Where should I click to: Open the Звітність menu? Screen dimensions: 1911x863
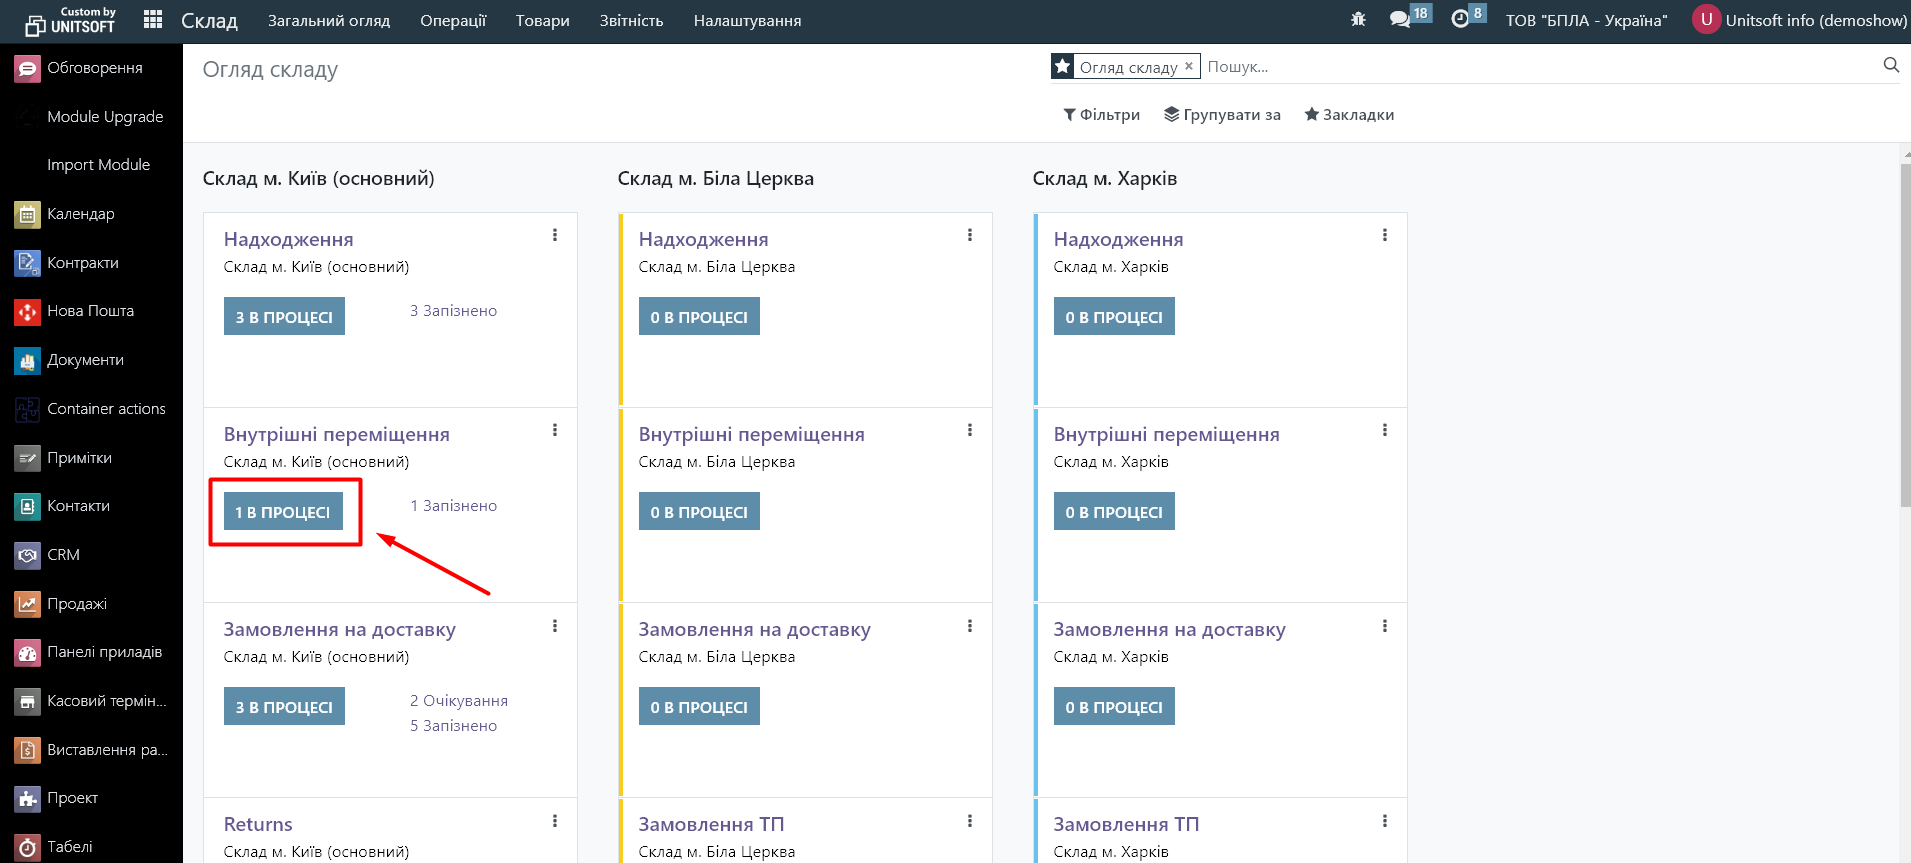point(631,21)
